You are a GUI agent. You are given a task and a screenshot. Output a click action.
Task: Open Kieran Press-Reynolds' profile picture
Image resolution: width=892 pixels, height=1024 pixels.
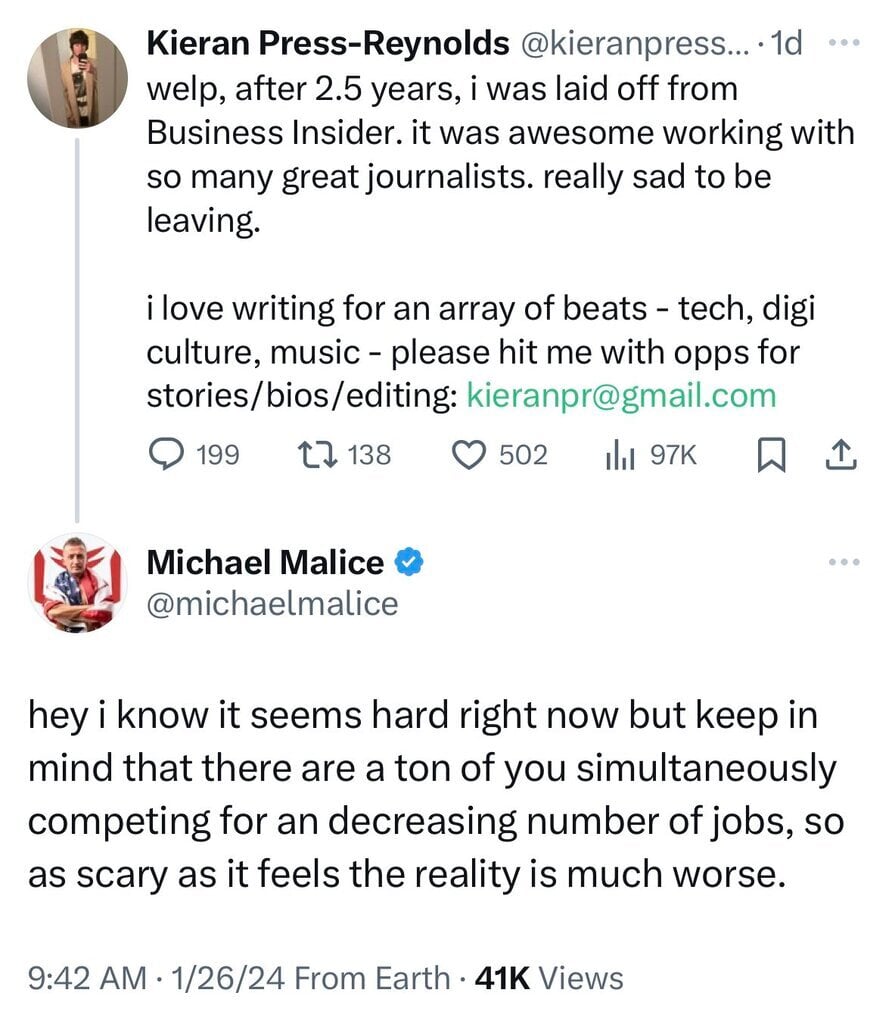click(78, 75)
